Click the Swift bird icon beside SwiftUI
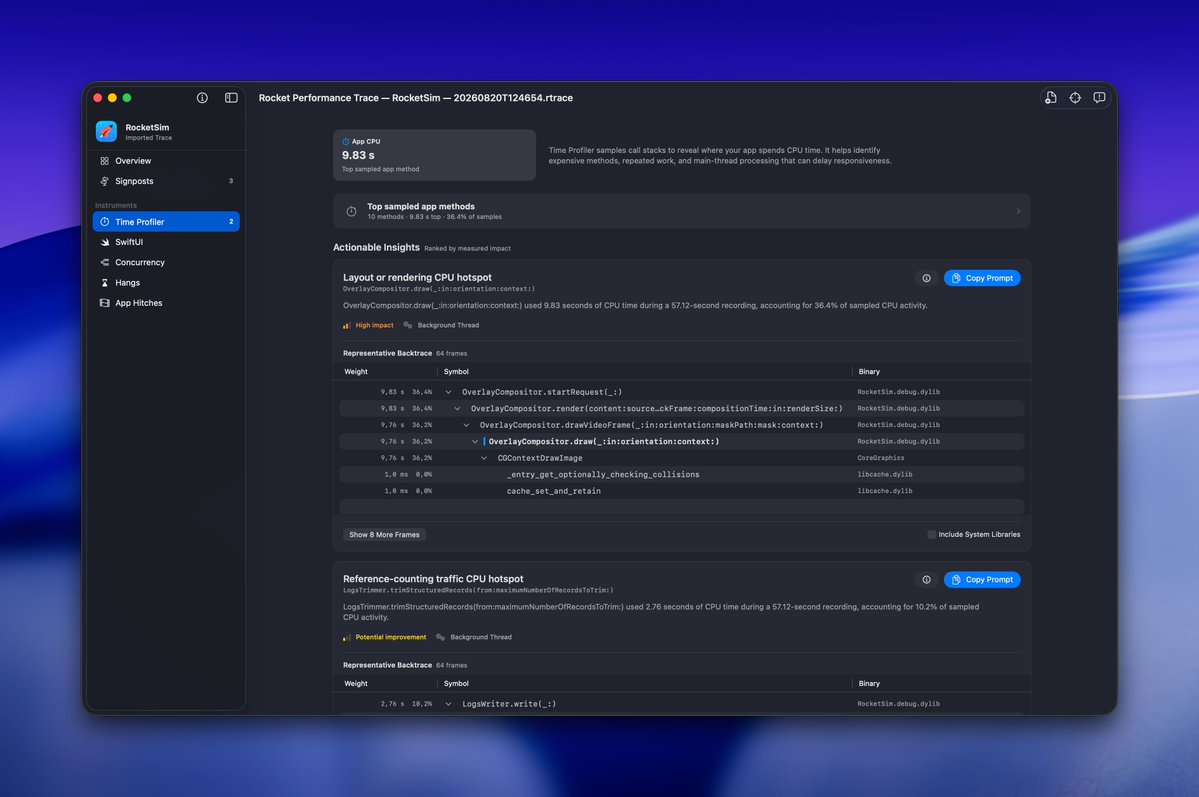This screenshot has height=797, width=1199. (x=105, y=242)
